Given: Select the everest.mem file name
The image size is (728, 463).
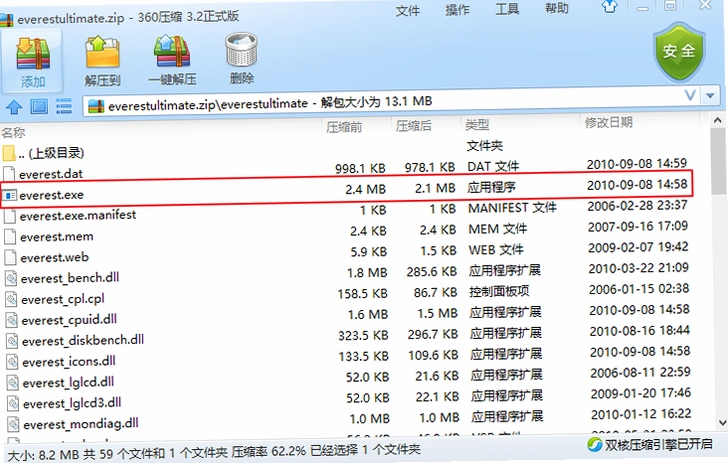Looking at the screenshot, I should (x=57, y=237).
